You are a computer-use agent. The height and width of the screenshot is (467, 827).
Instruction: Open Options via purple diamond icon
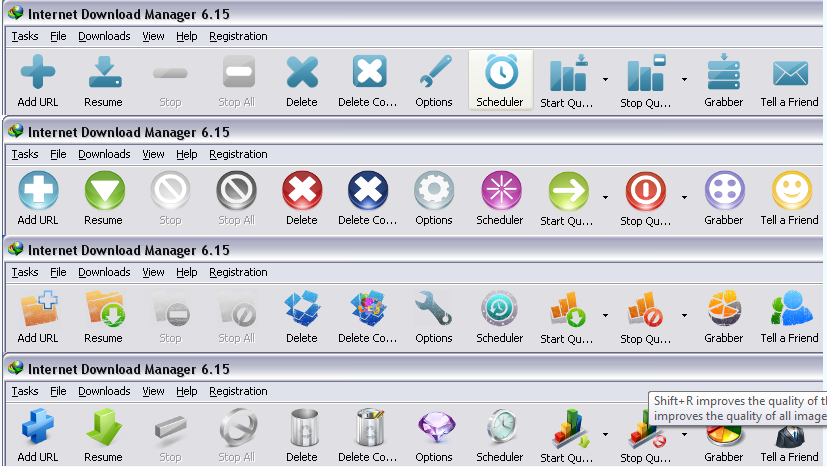click(x=436, y=427)
